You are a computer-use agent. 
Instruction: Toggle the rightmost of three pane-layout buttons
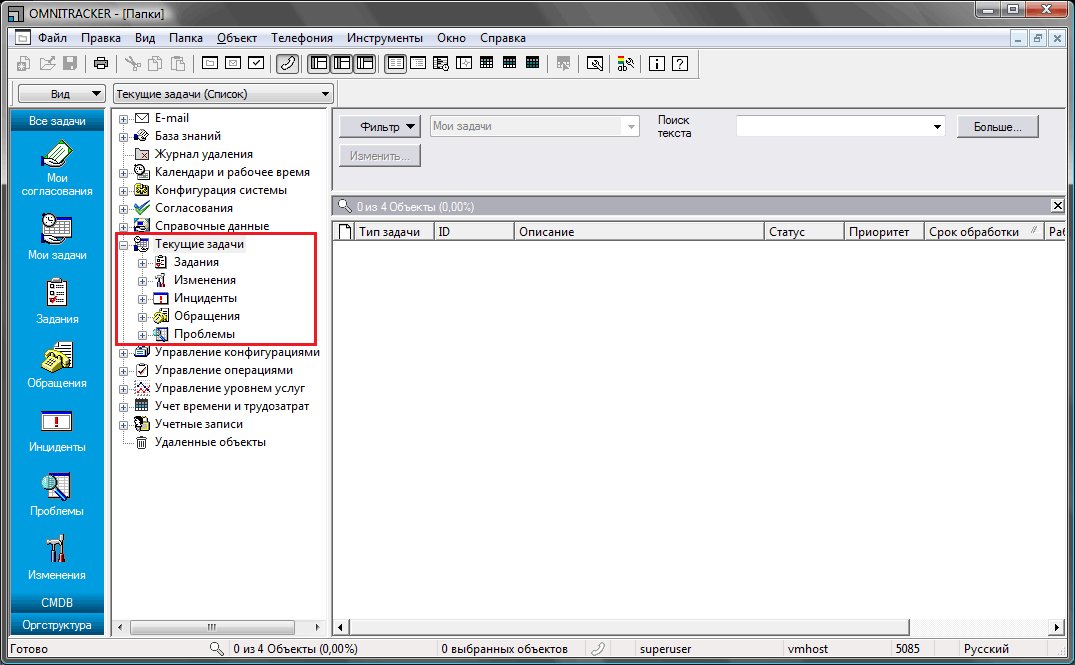tap(365, 64)
